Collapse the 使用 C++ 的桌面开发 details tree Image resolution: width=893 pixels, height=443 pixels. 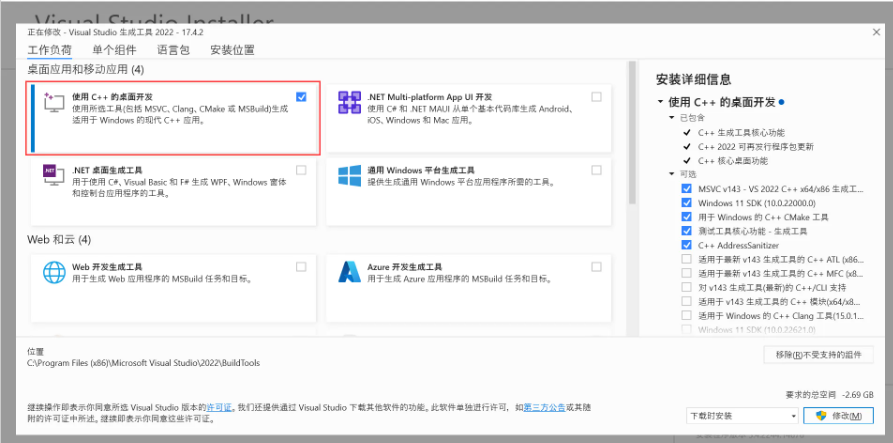[660, 102]
